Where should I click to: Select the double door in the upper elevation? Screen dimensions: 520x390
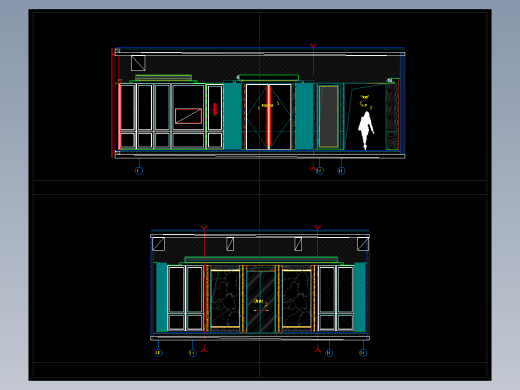click(268, 117)
